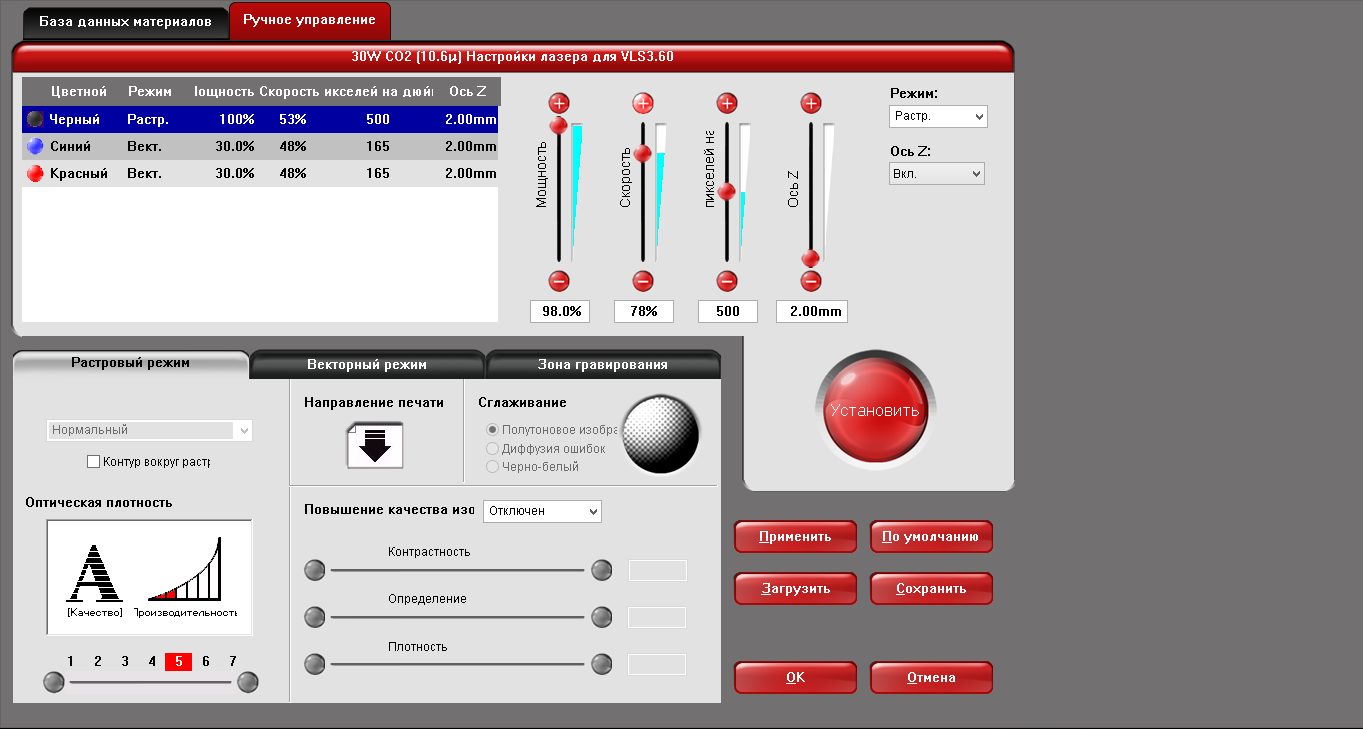This screenshot has width=1363, height=729.
Task: Select the Ручное управление tab
Action: coord(310,21)
